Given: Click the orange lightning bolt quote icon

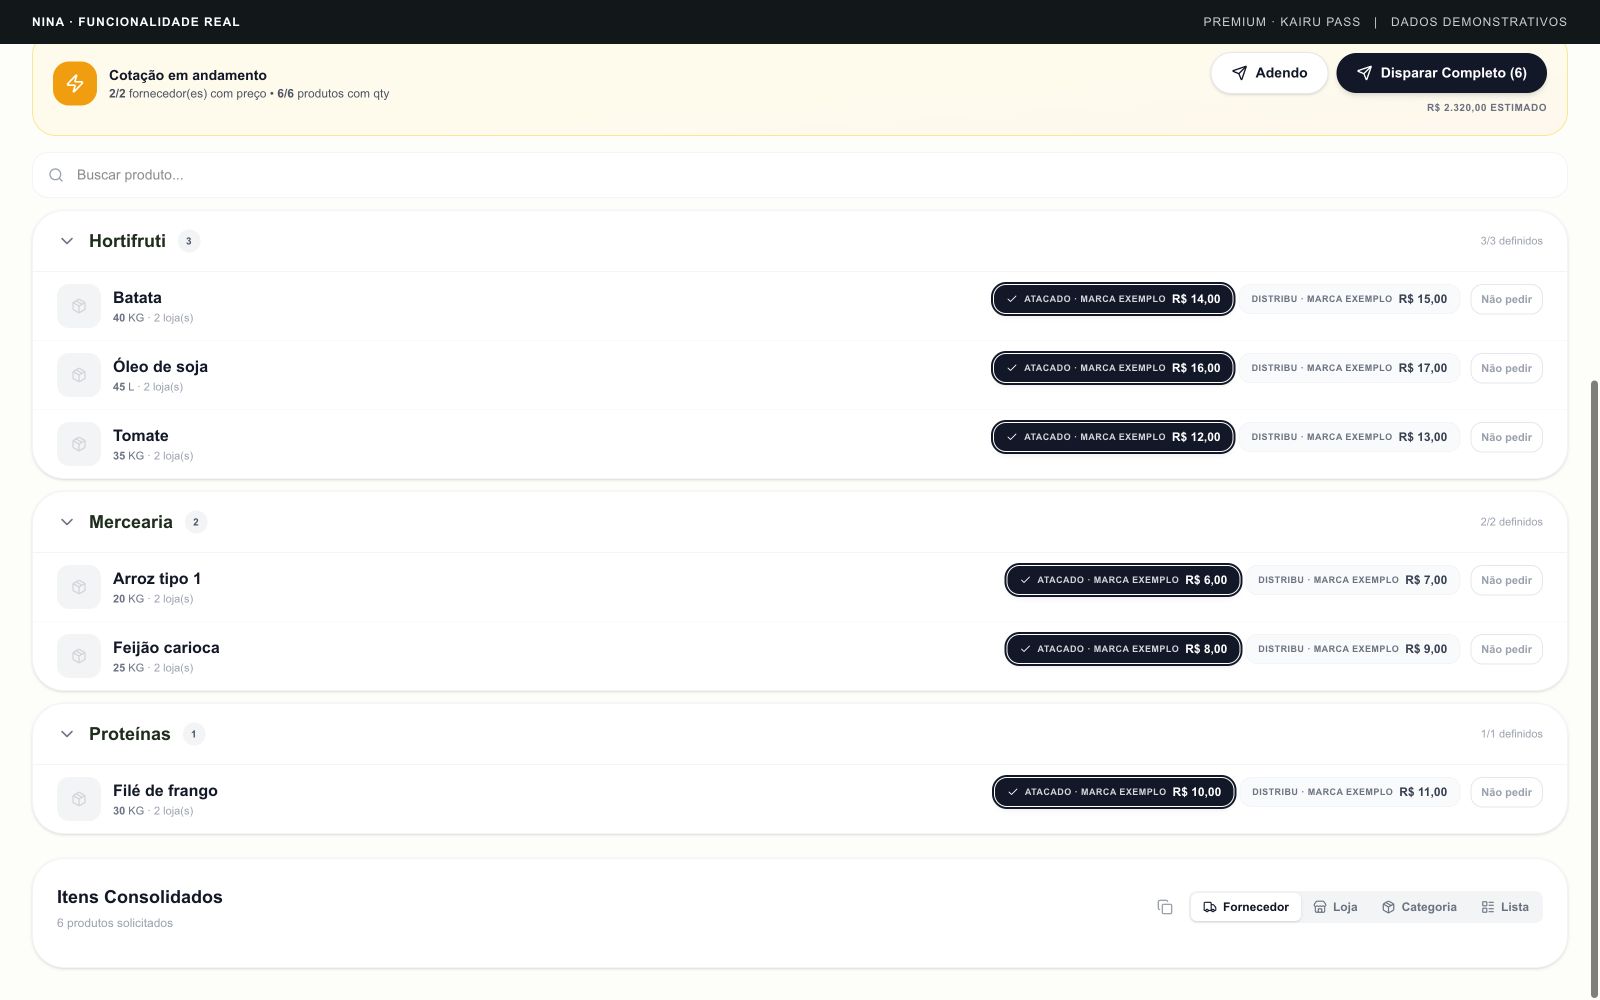Looking at the screenshot, I should [x=75, y=84].
